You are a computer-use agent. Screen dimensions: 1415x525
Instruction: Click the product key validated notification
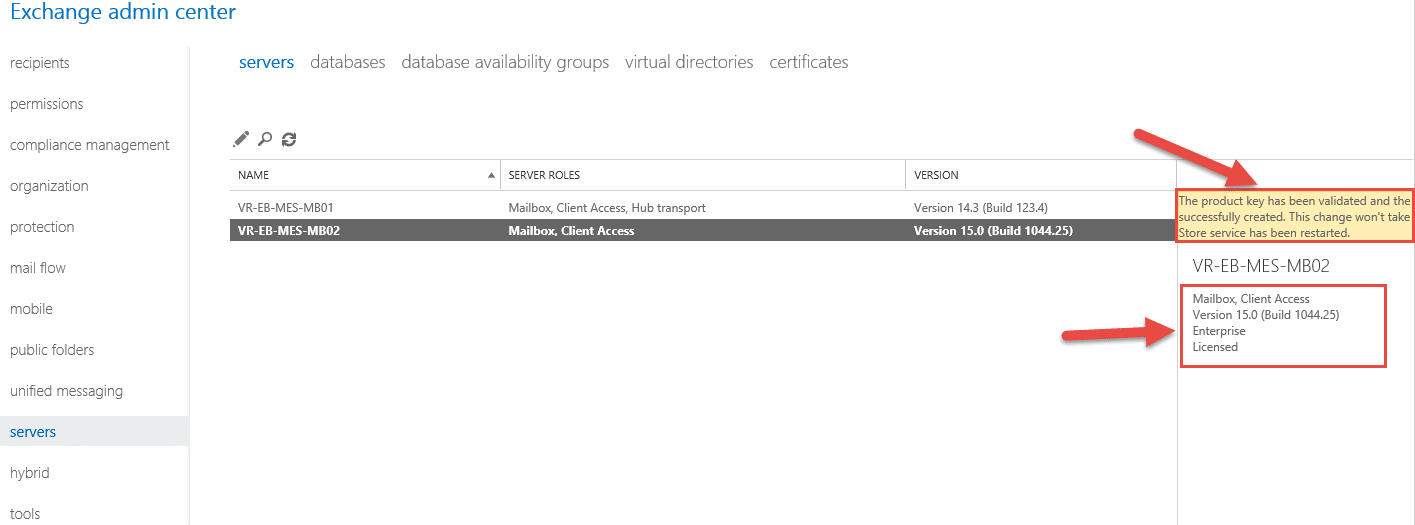coord(1296,216)
